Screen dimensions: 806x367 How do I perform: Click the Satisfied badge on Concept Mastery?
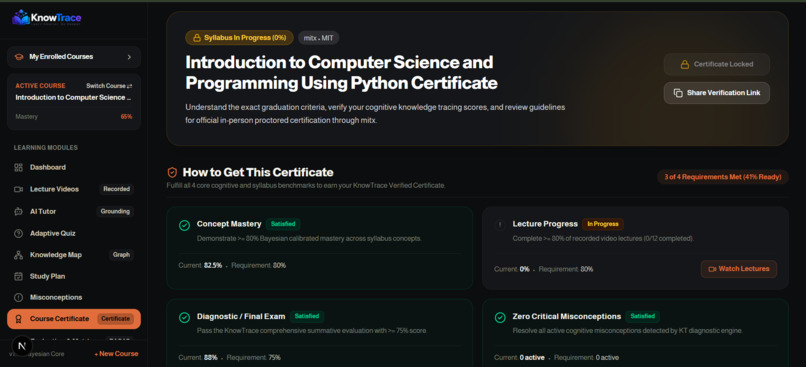pos(283,224)
